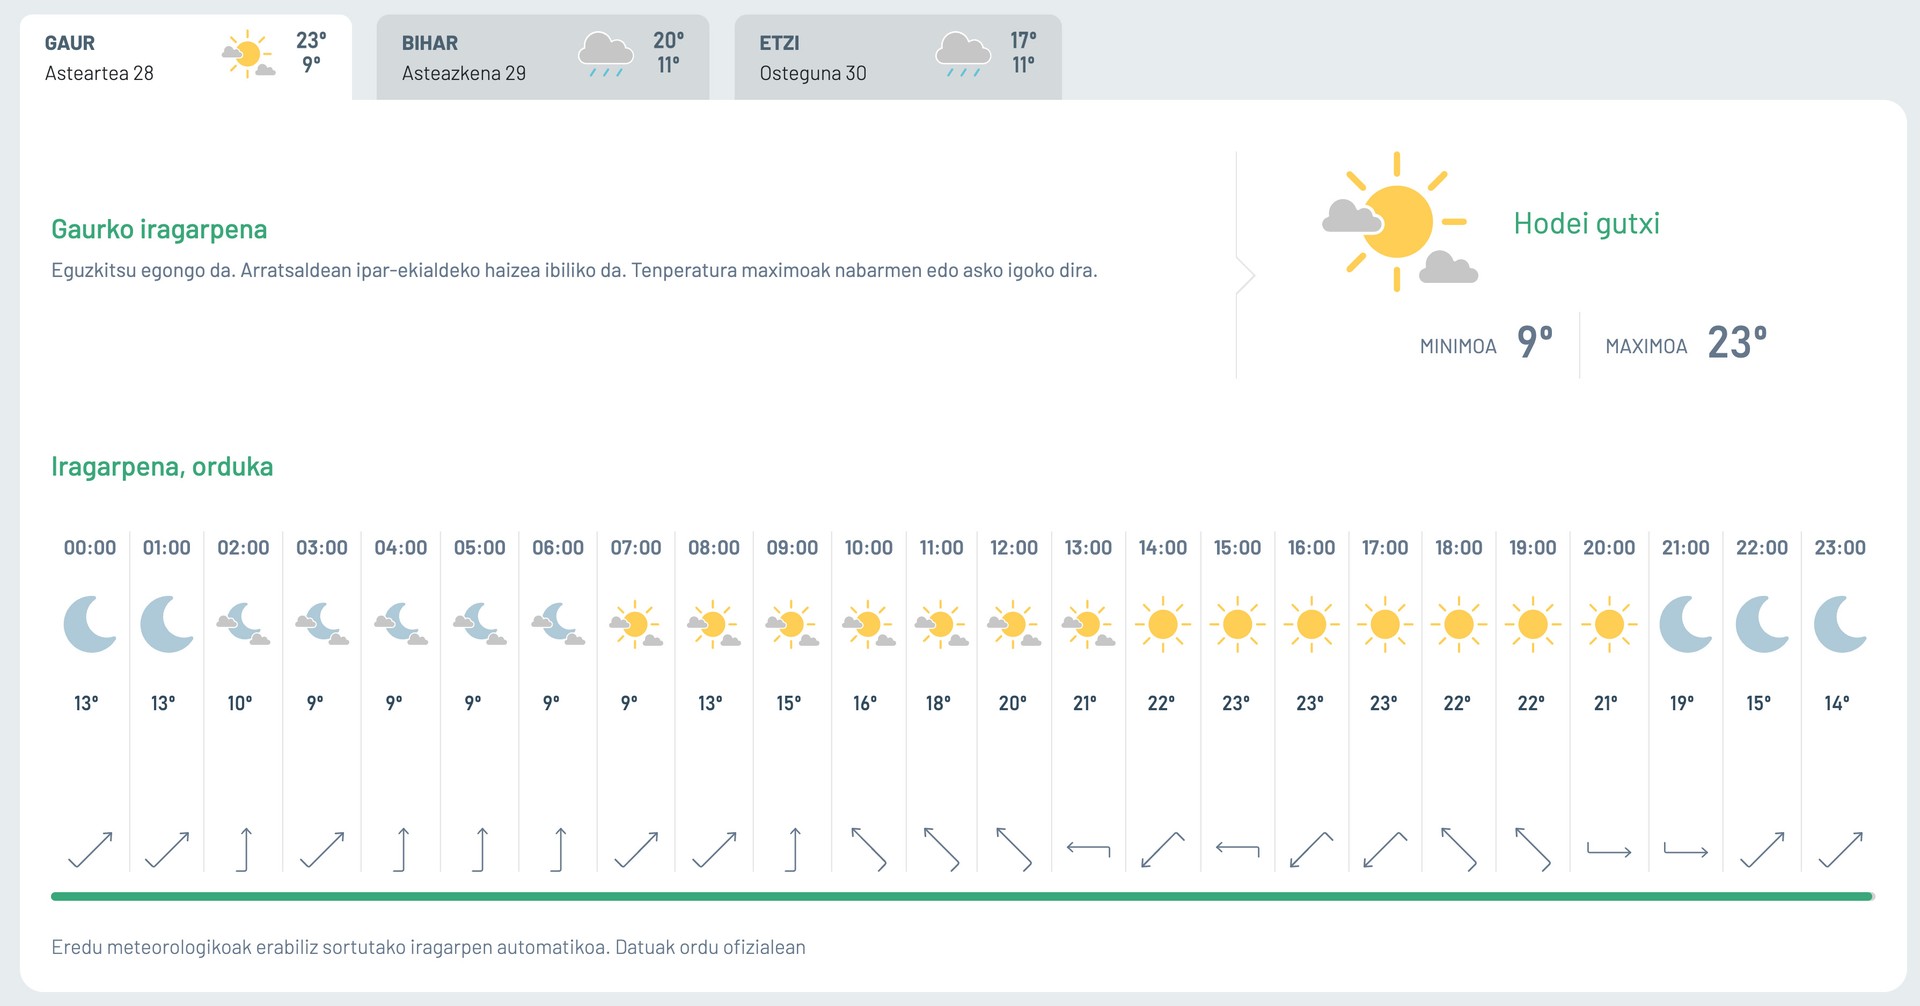Click the rain cloud icon on BIHAR tab
Viewport: 1920px width, 1006px height.
[606, 55]
